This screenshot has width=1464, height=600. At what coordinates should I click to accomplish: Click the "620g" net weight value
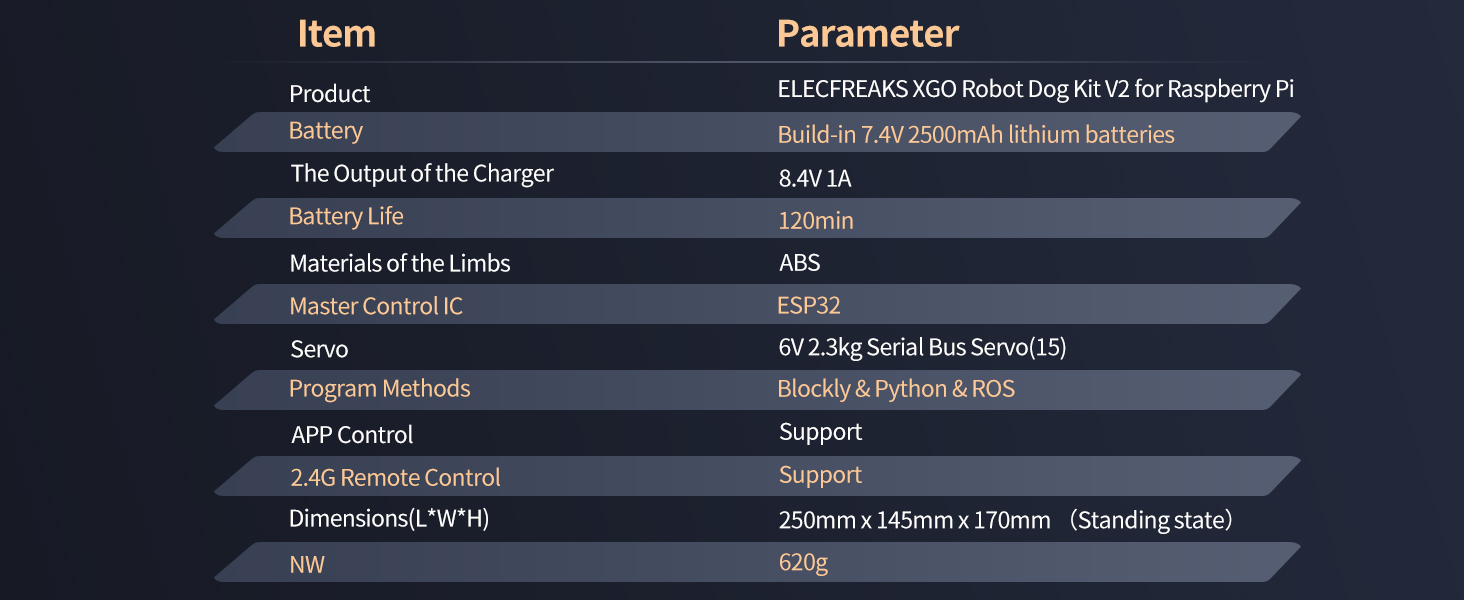pos(803,563)
